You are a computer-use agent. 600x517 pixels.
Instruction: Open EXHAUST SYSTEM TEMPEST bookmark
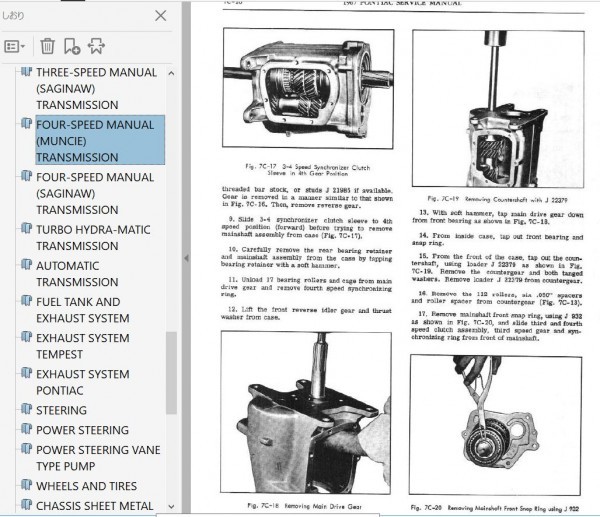tap(83, 346)
